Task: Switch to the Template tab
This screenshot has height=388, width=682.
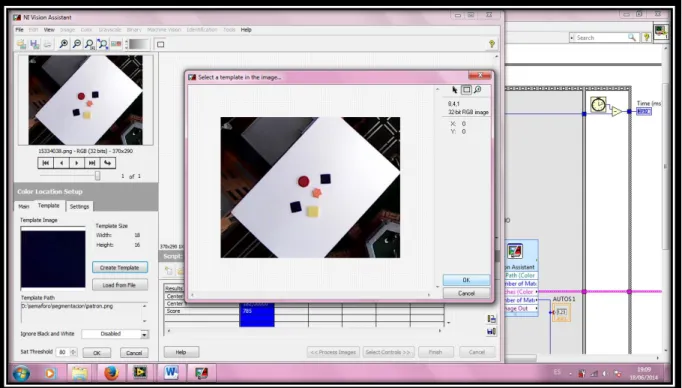Action: click(x=49, y=206)
